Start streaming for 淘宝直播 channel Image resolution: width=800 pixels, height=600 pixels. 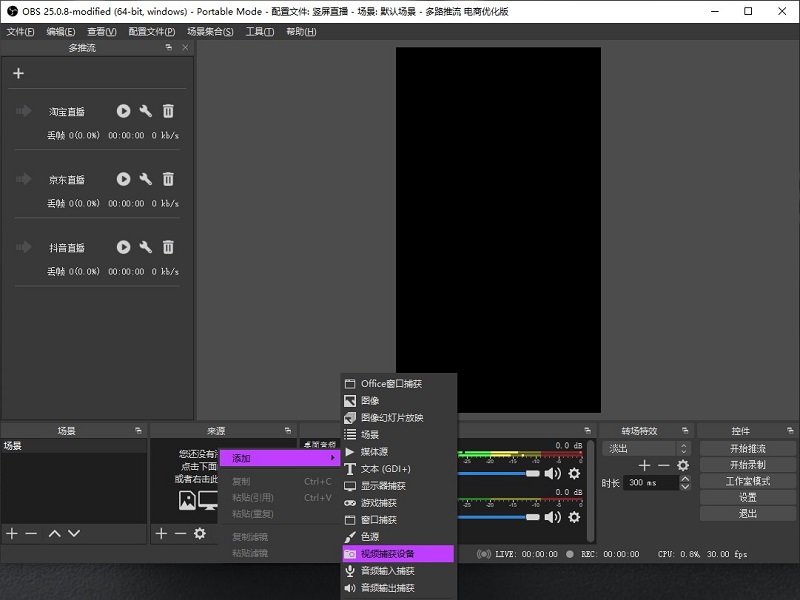(122, 111)
